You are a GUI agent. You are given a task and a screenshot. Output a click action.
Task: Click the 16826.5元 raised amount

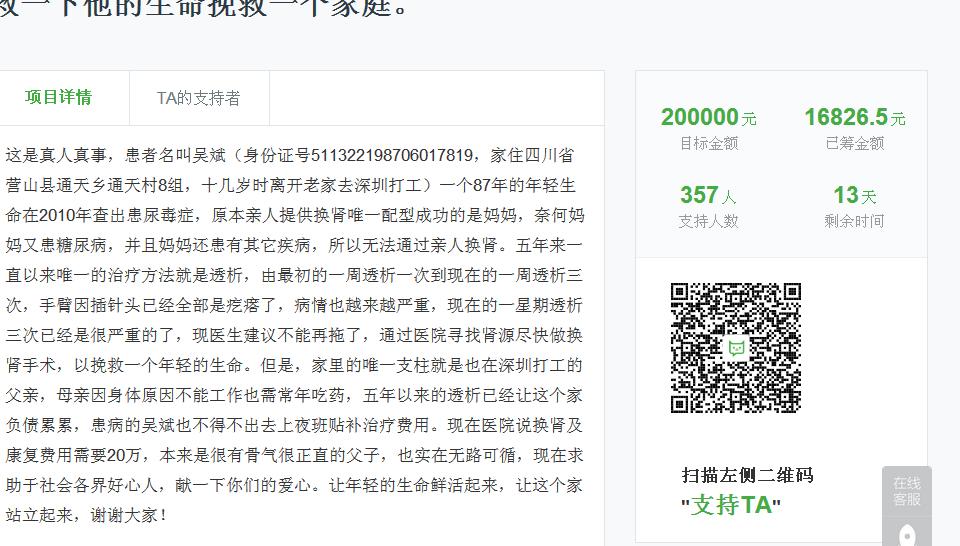click(x=854, y=118)
